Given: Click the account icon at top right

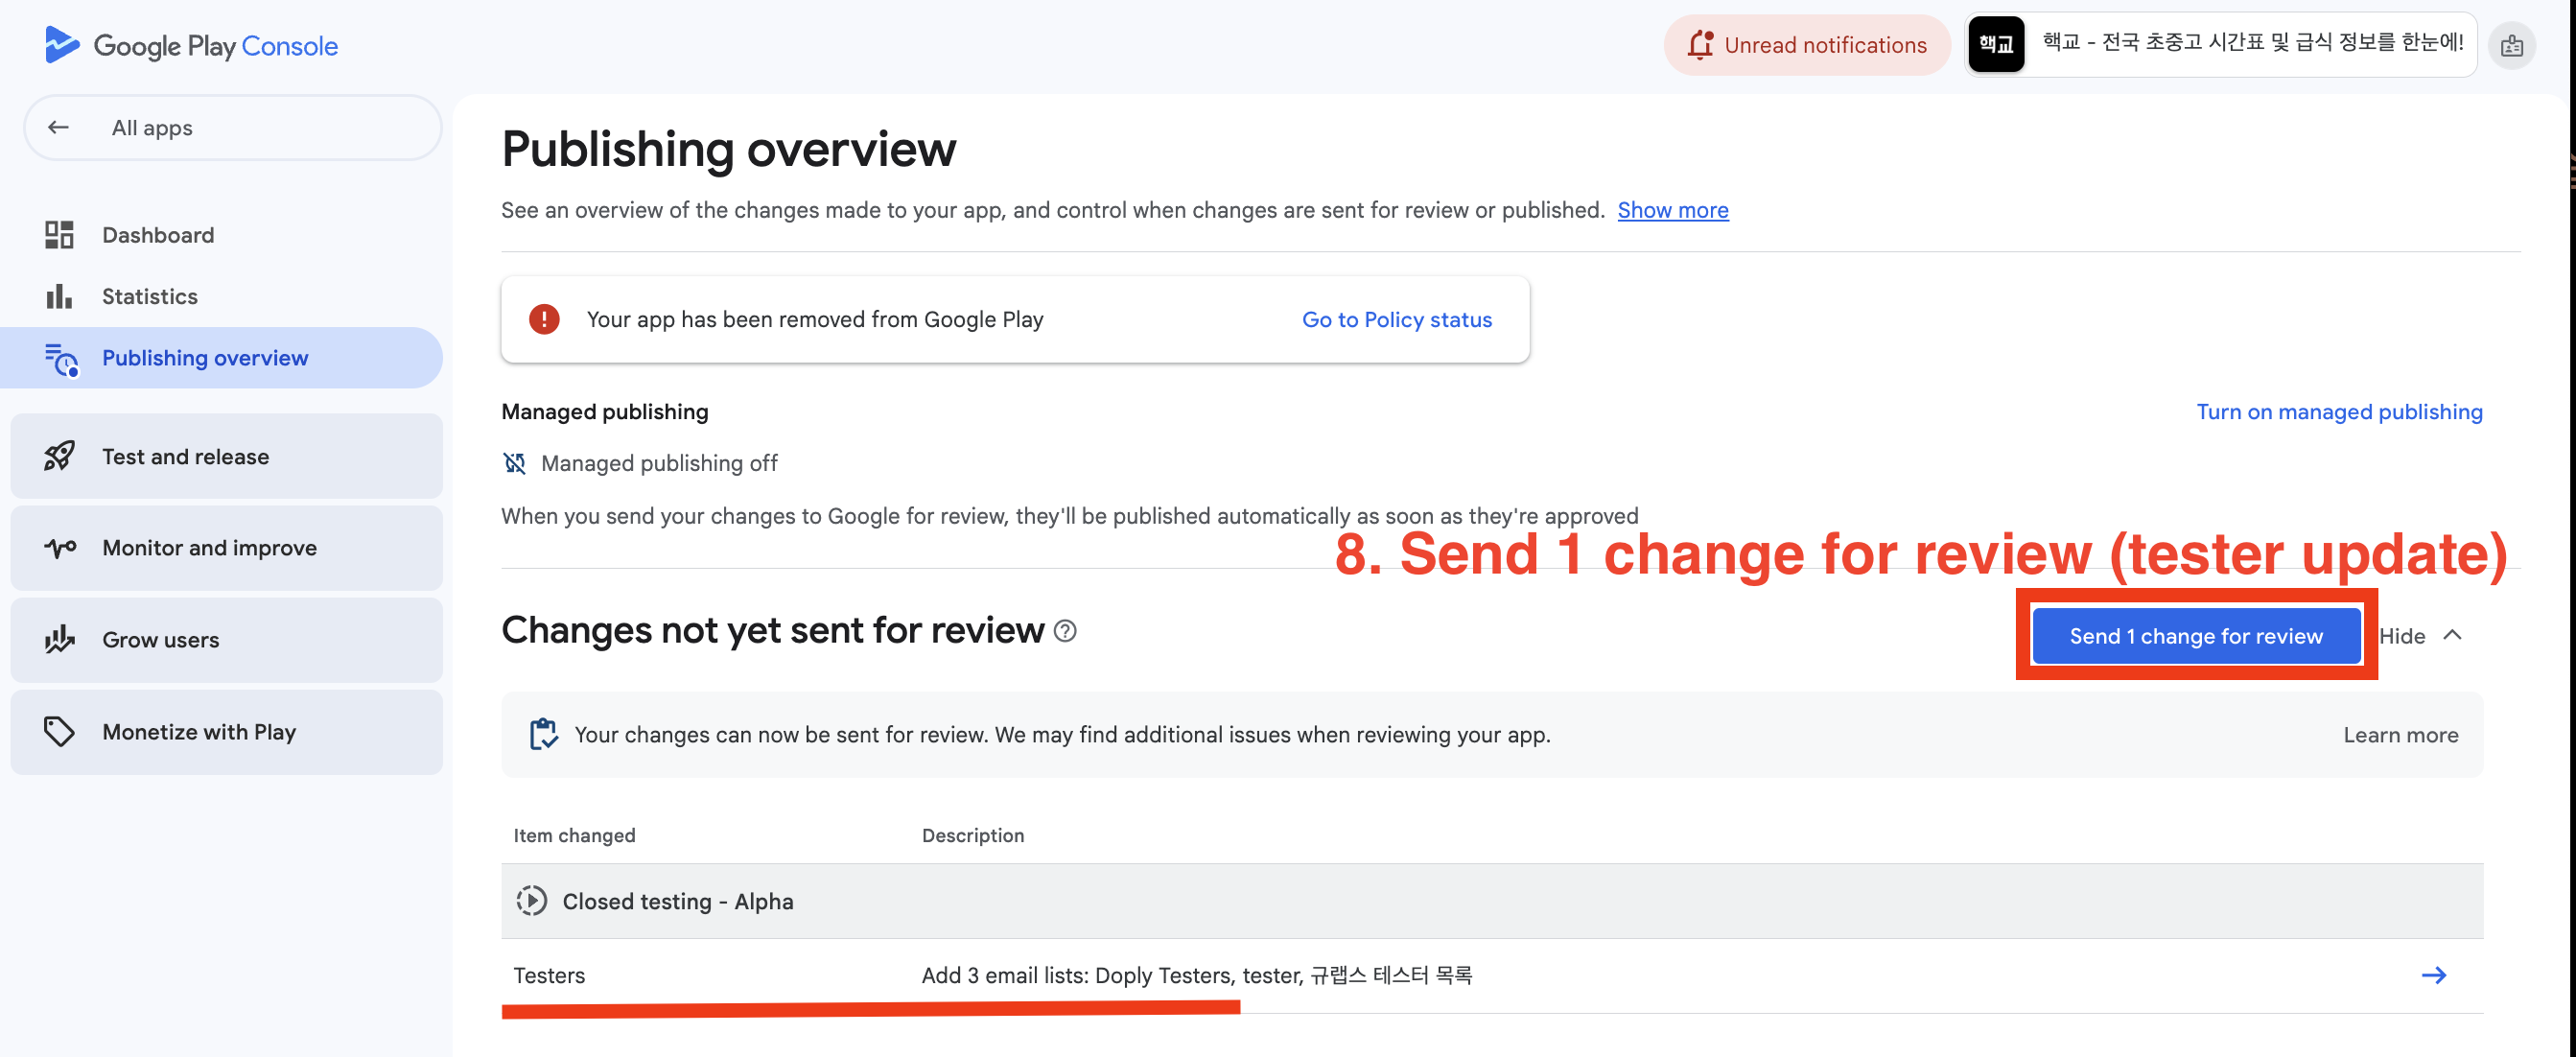Looking at the screenshot, I should (2511, 45).
